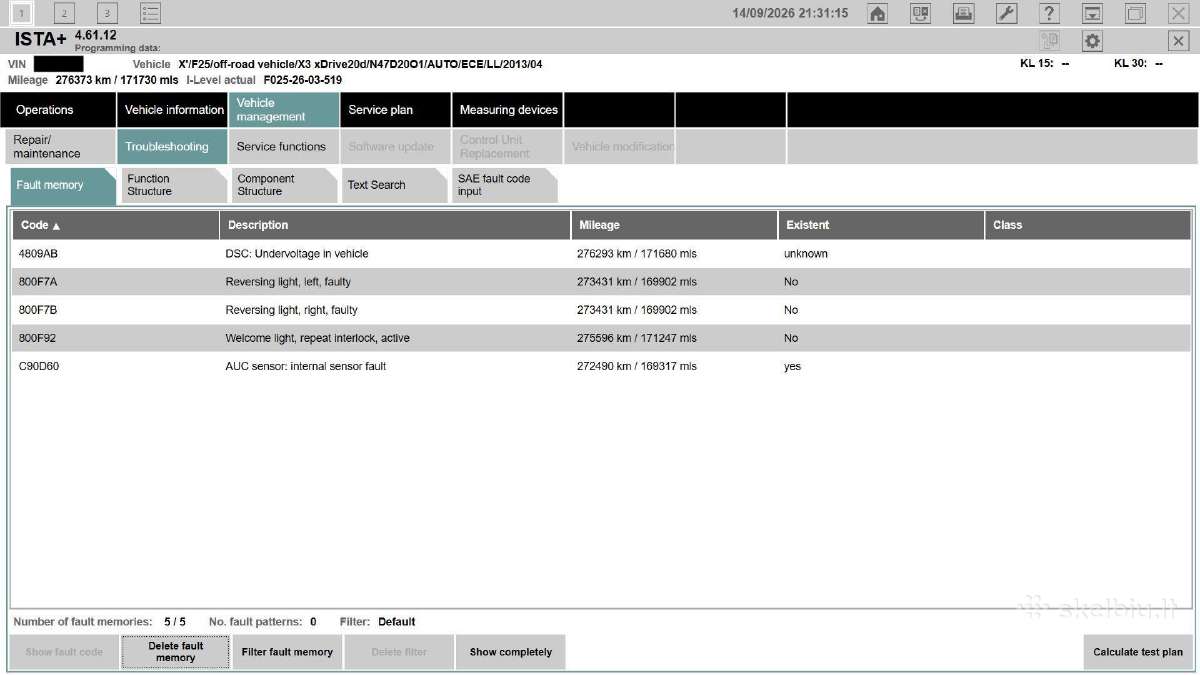
Task: Click the minimize-to-tray icon in top toolbar
Action: pos(1092,13)
